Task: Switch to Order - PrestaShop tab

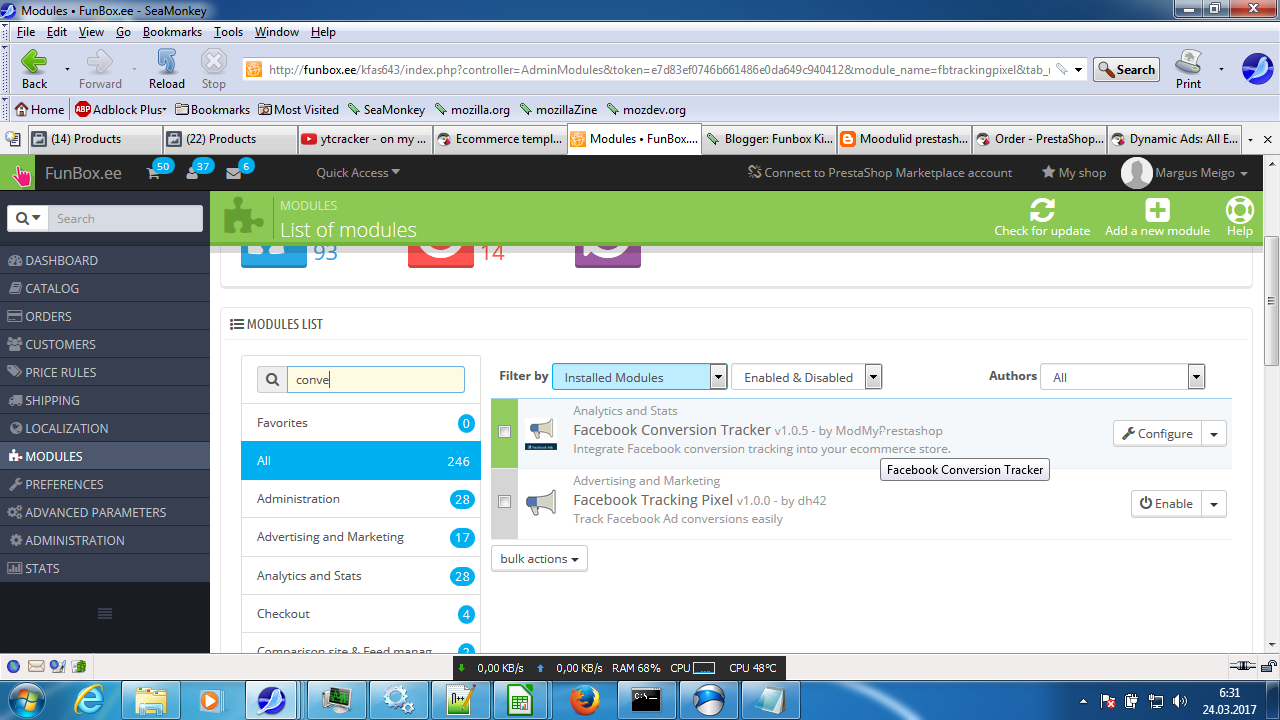Action: 1039,139
